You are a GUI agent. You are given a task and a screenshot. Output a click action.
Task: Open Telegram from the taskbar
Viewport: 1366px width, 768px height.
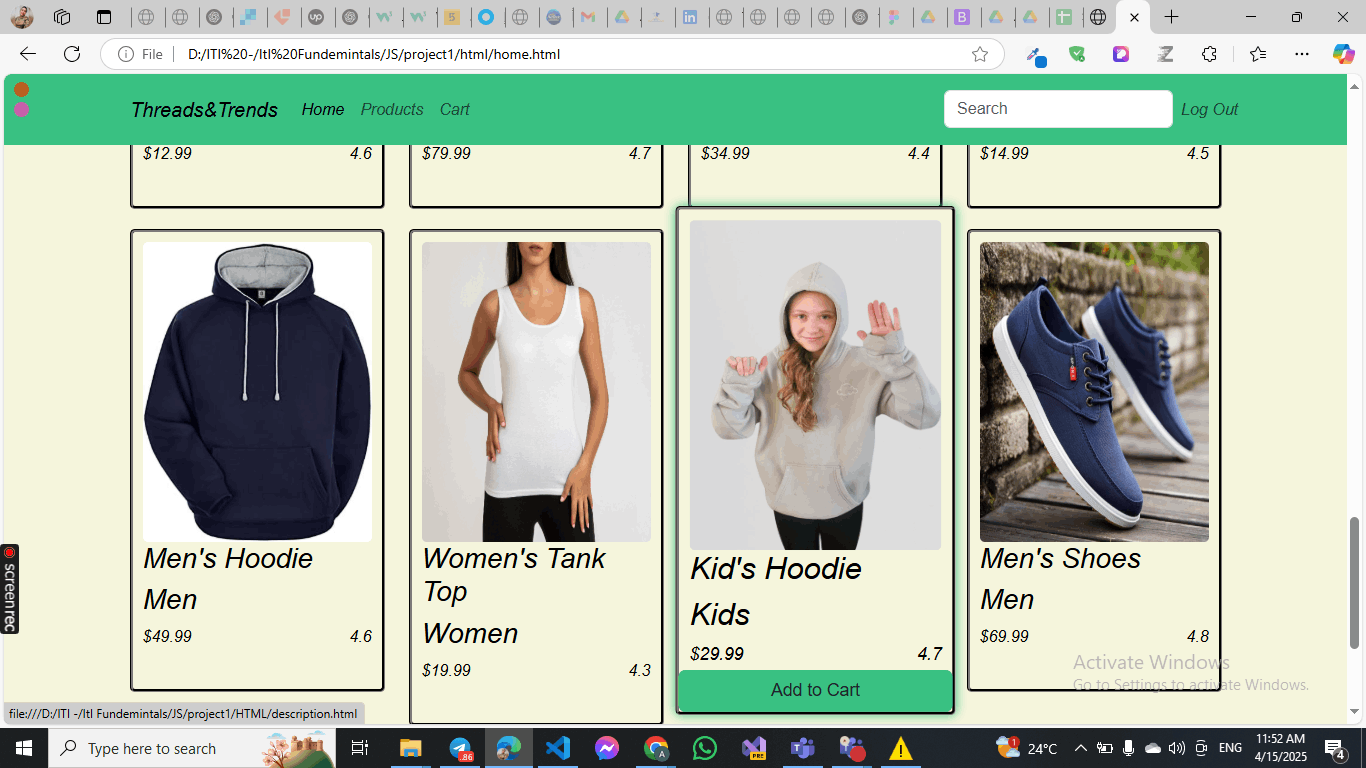[460, 748]
